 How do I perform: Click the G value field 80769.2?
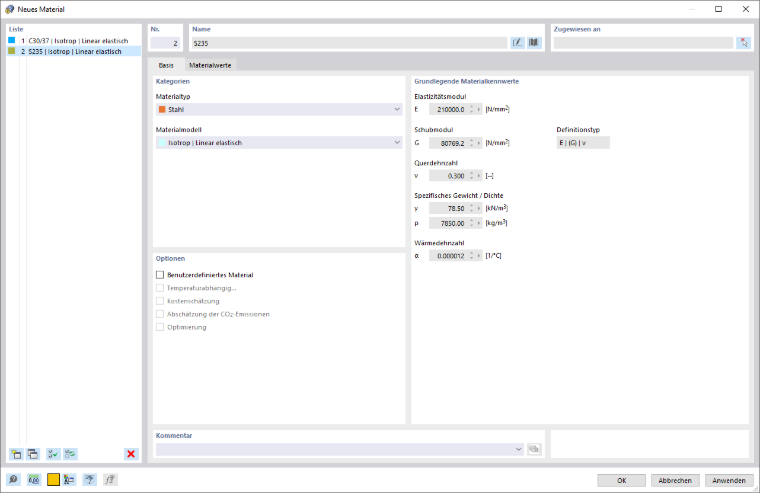pos(448,143)
